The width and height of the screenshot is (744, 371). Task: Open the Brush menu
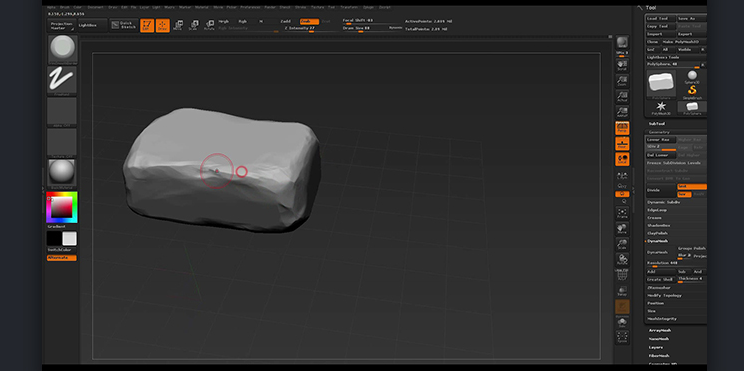[x=64, y=8]
